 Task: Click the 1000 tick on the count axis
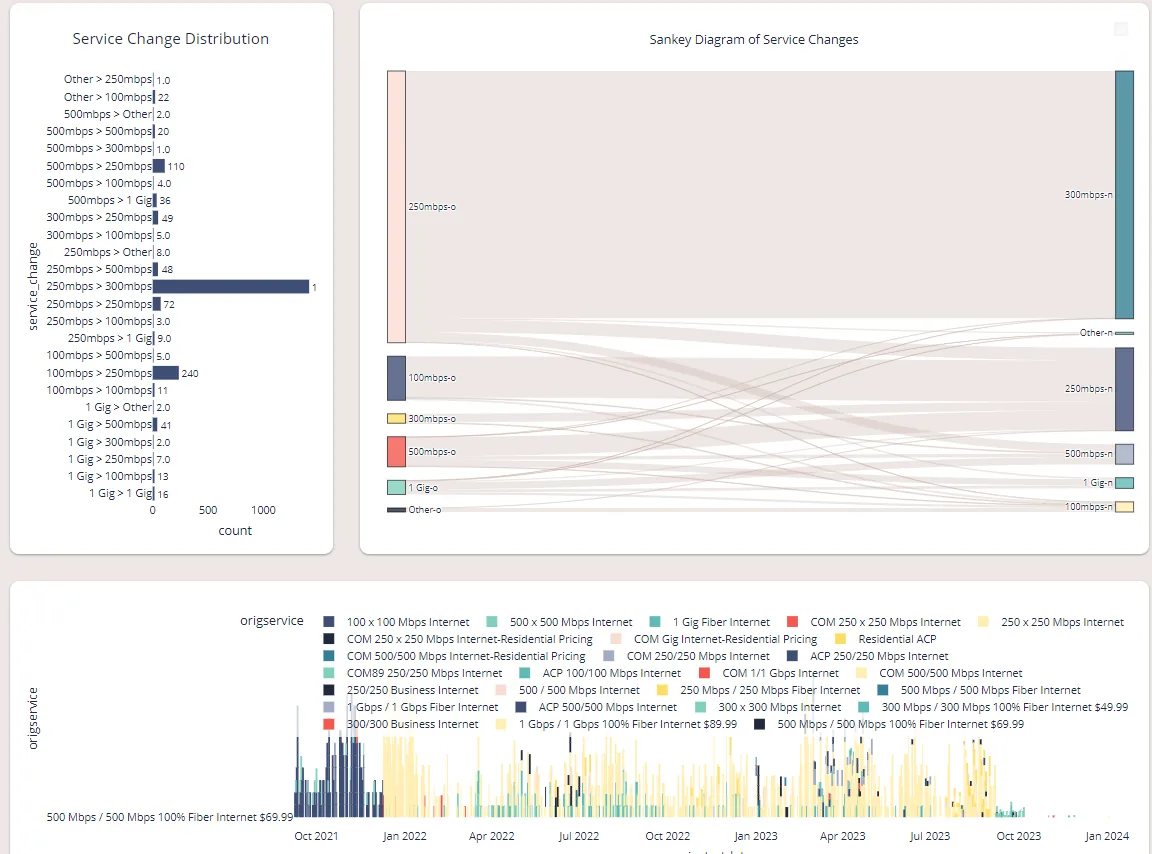[263, 510]
